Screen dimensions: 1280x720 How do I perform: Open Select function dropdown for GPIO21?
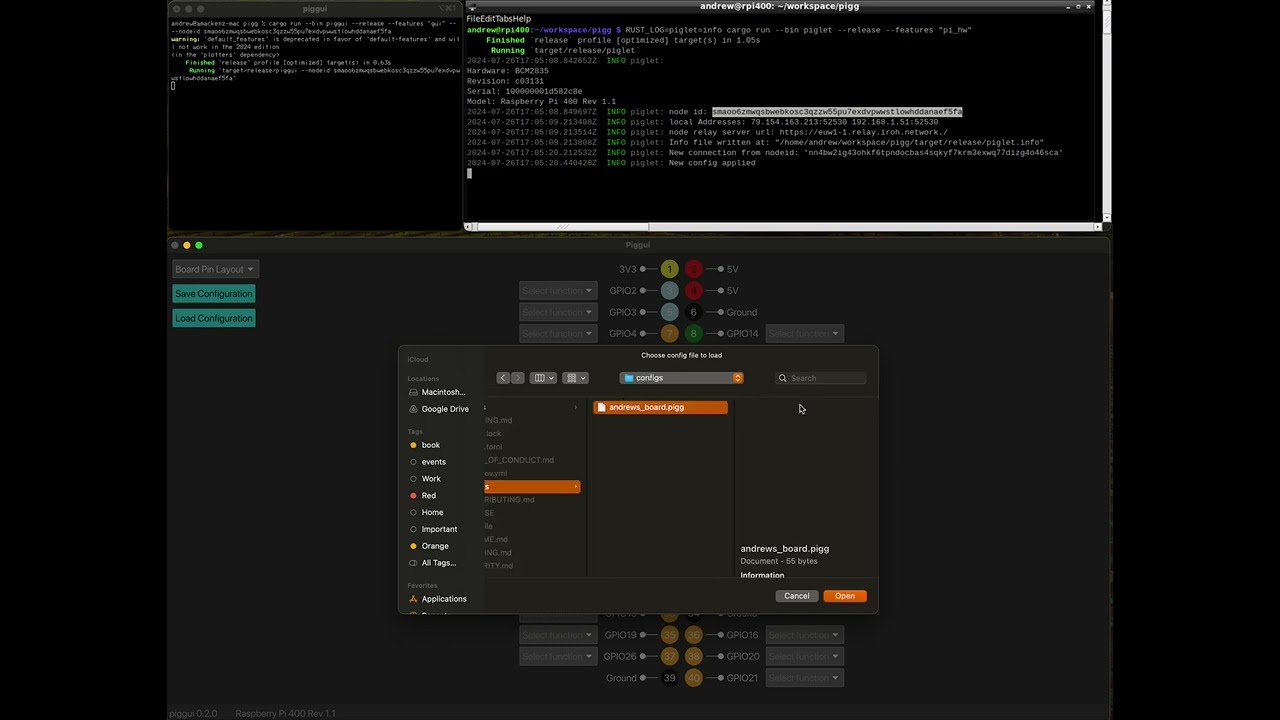pyautogui.click(x=804, y=678)
